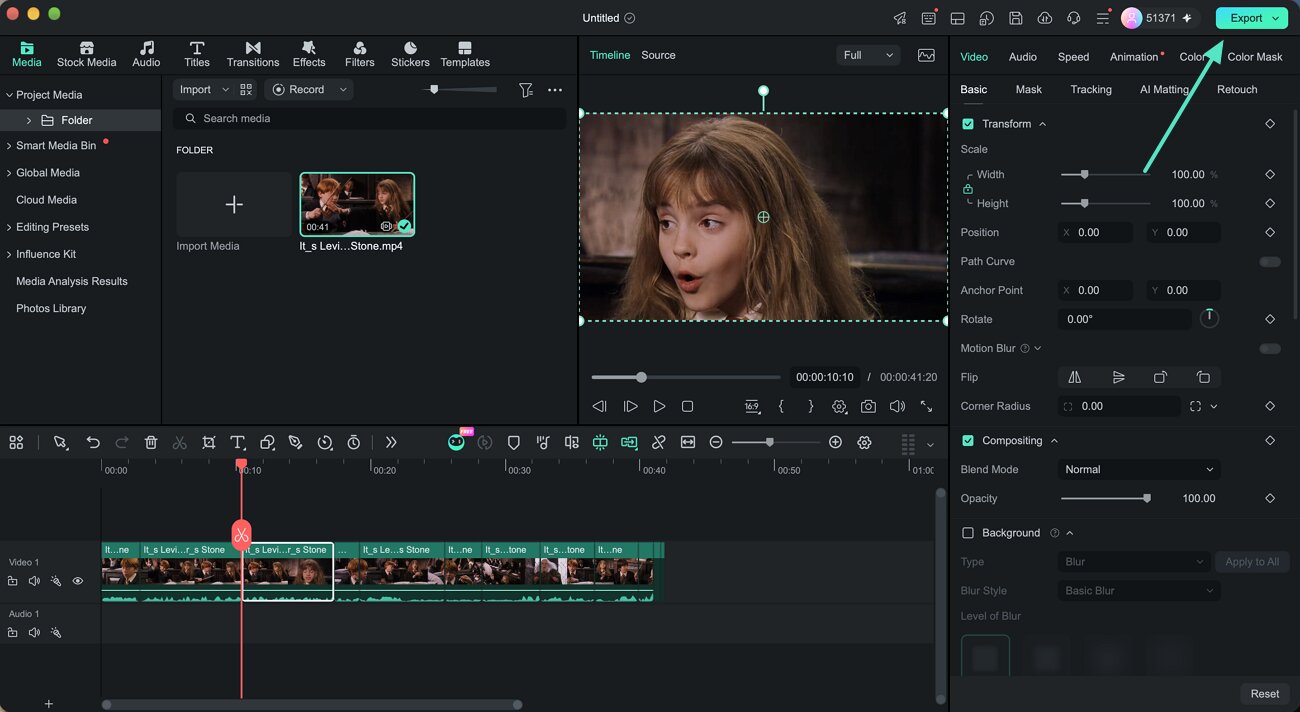The image size is (1300, 712).
Task: Lock the Video 1 track
Action: click(12, 581)
